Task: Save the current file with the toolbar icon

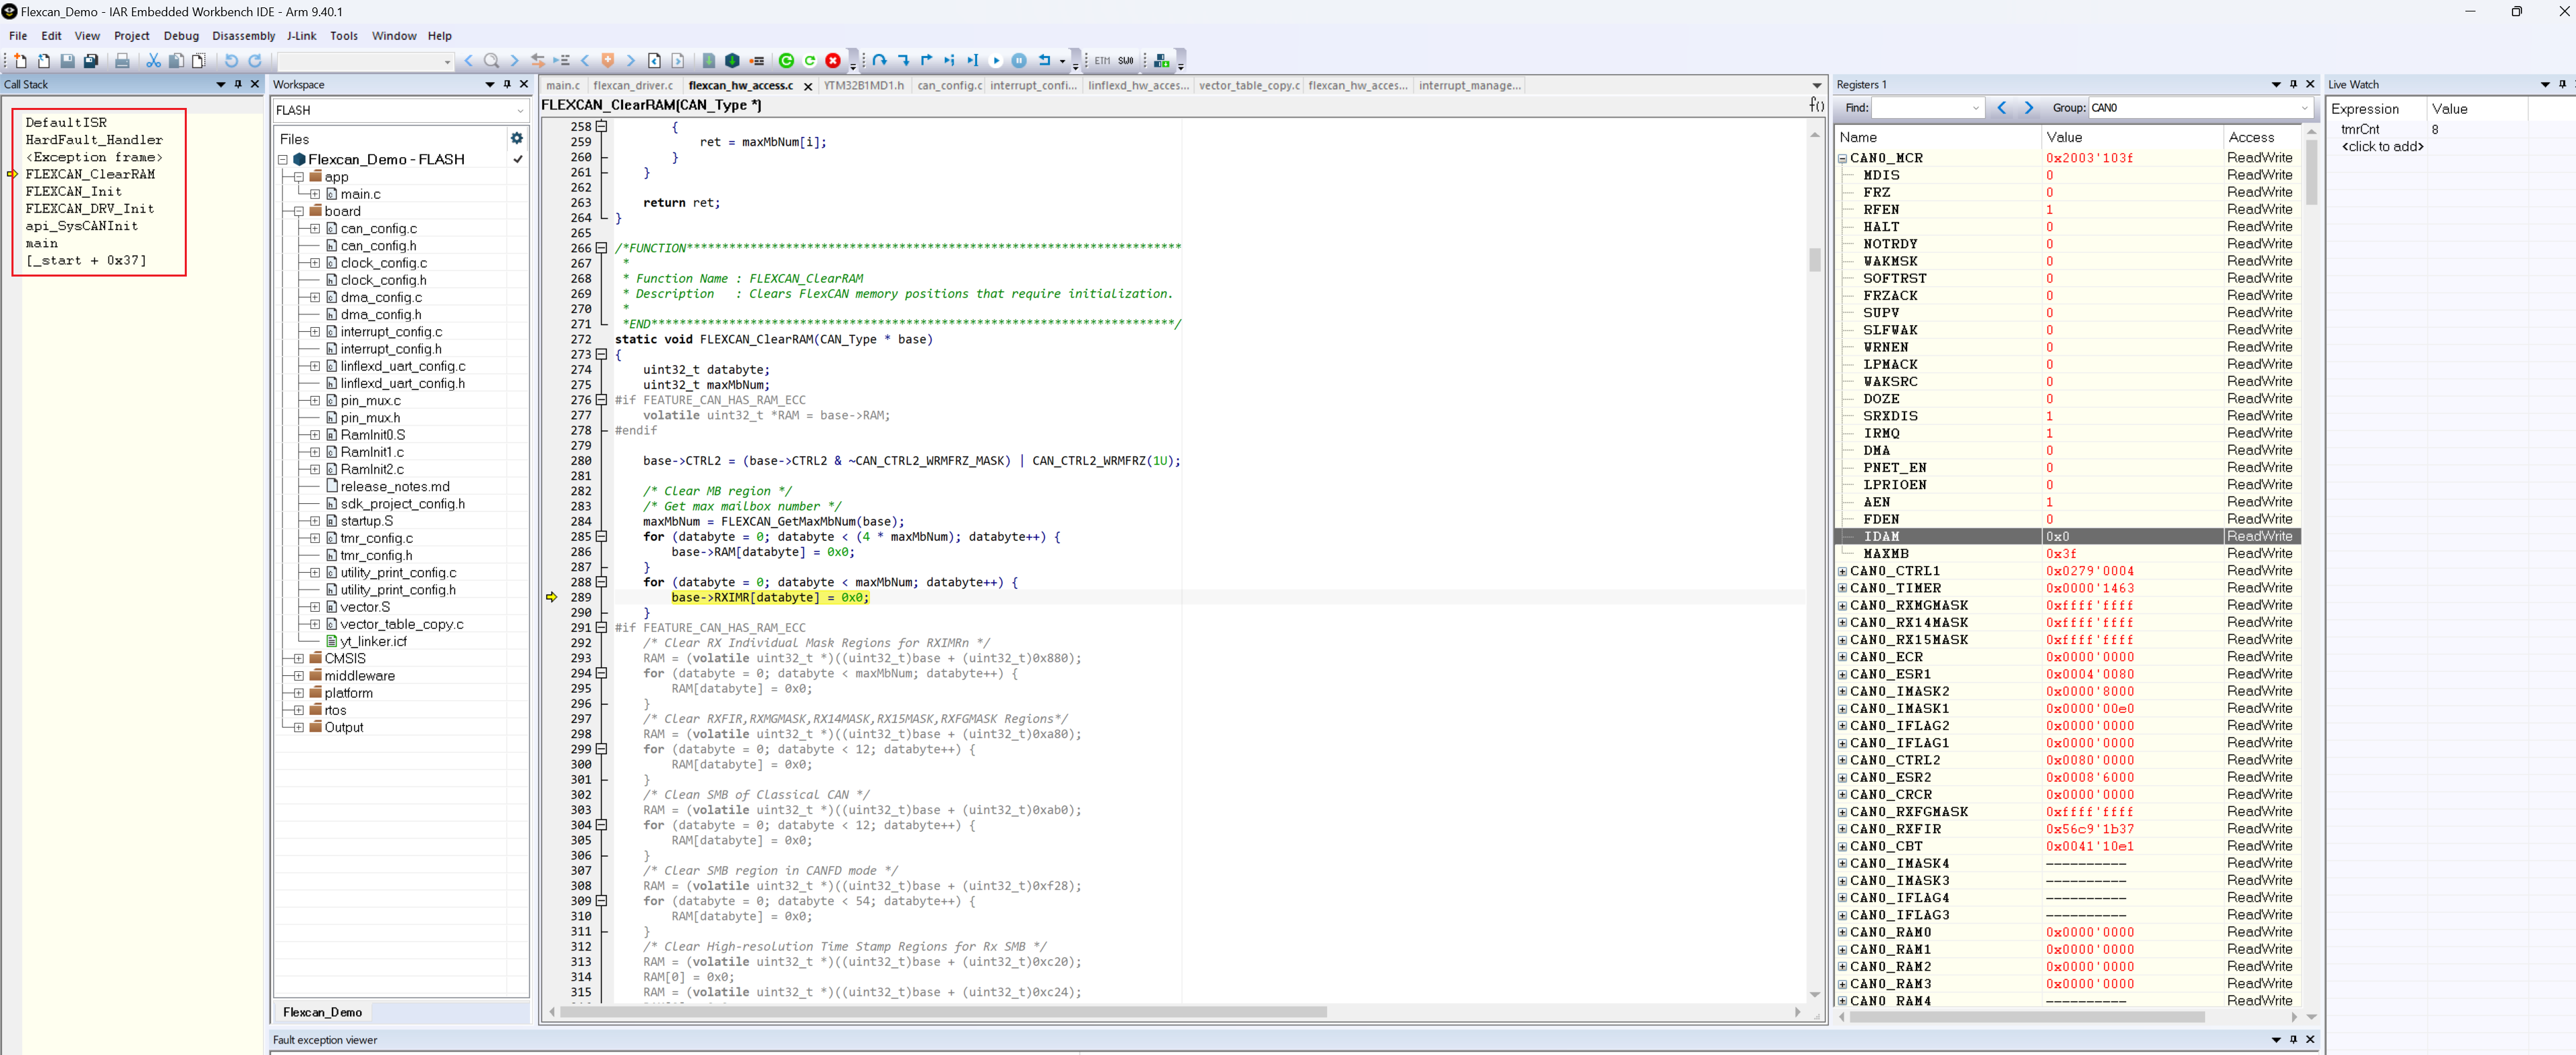Action: (67, 61)
